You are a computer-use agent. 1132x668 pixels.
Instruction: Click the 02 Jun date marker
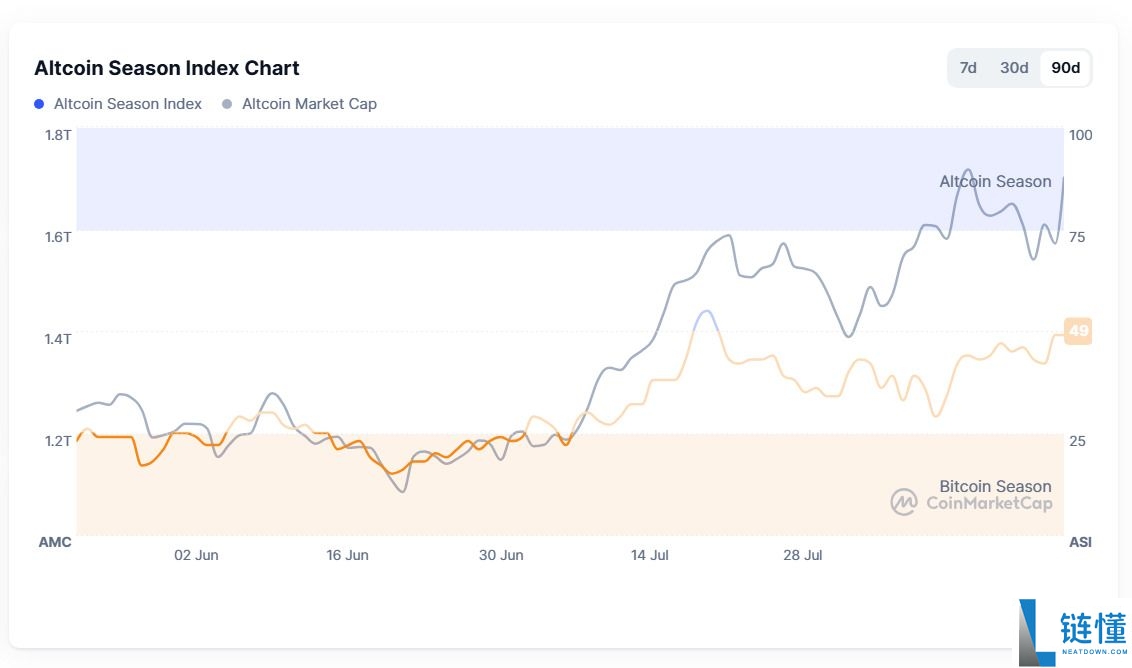pos(196,555)
